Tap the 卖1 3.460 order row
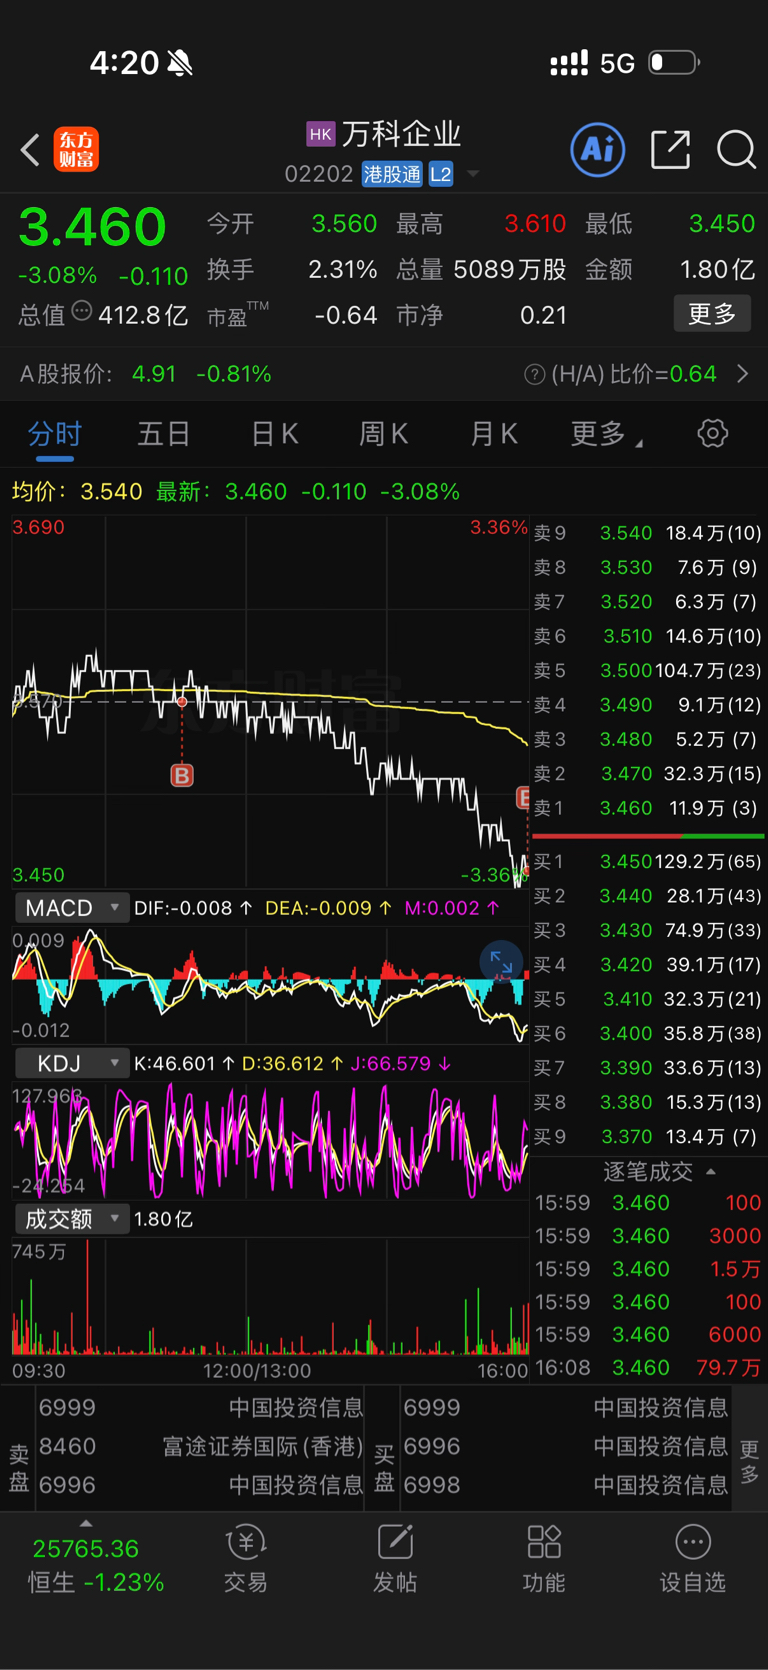The image size is (768, 1670). coord(648,808)
